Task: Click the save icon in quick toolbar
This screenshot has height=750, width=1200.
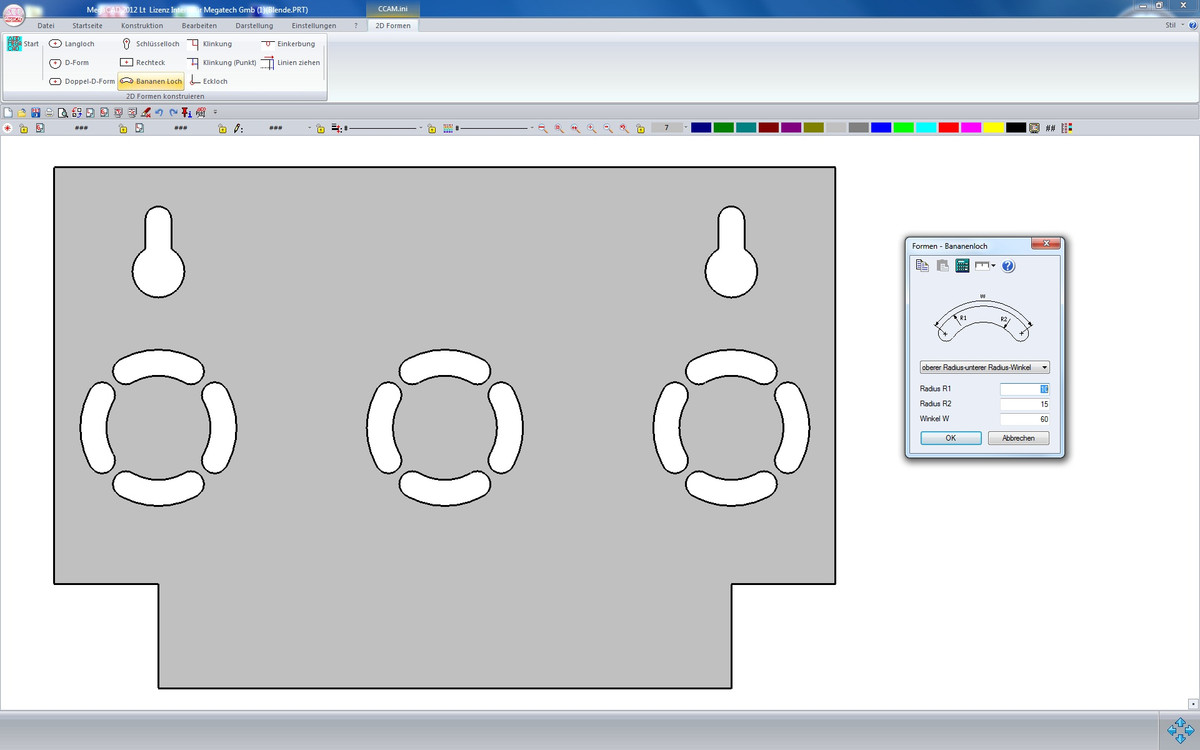Action: pyautogui.click(x=36, y=112)
